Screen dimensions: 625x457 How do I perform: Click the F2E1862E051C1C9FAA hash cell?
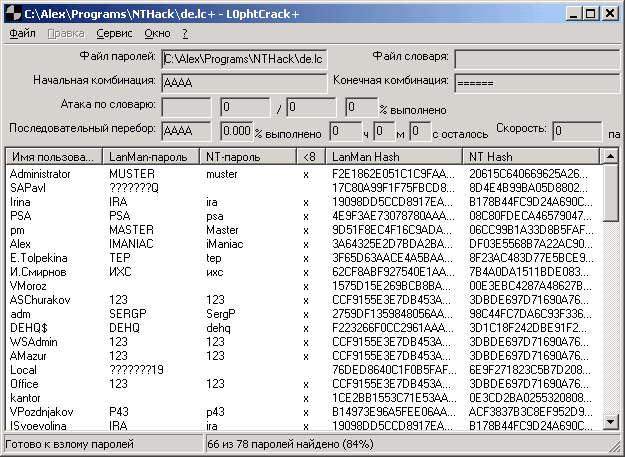click(x=393, y=174)
